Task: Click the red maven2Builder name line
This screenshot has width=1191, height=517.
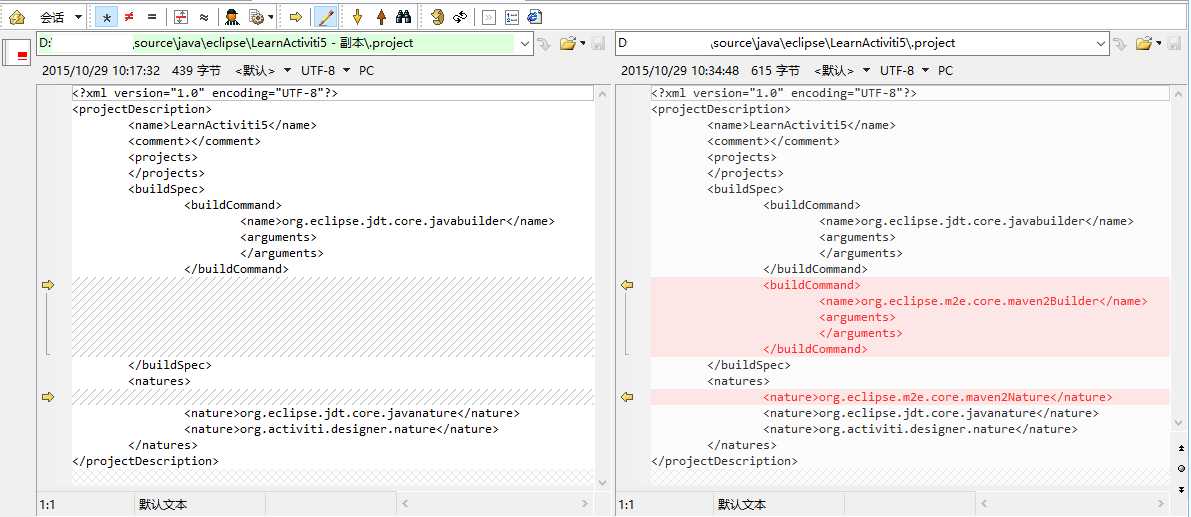Action: (983, 301)
